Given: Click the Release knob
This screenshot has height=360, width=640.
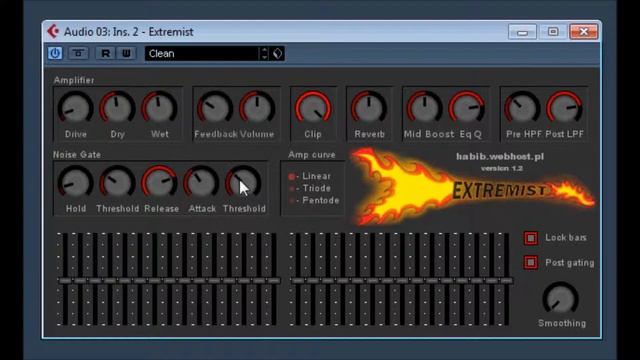Looking at the screenshot, I should tap(160, 182).
